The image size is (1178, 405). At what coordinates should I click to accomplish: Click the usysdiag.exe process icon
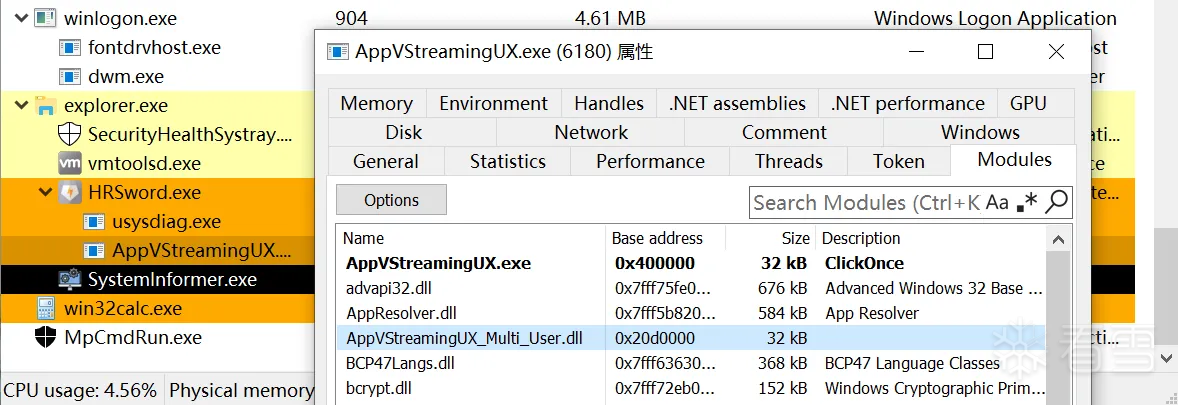95,221
